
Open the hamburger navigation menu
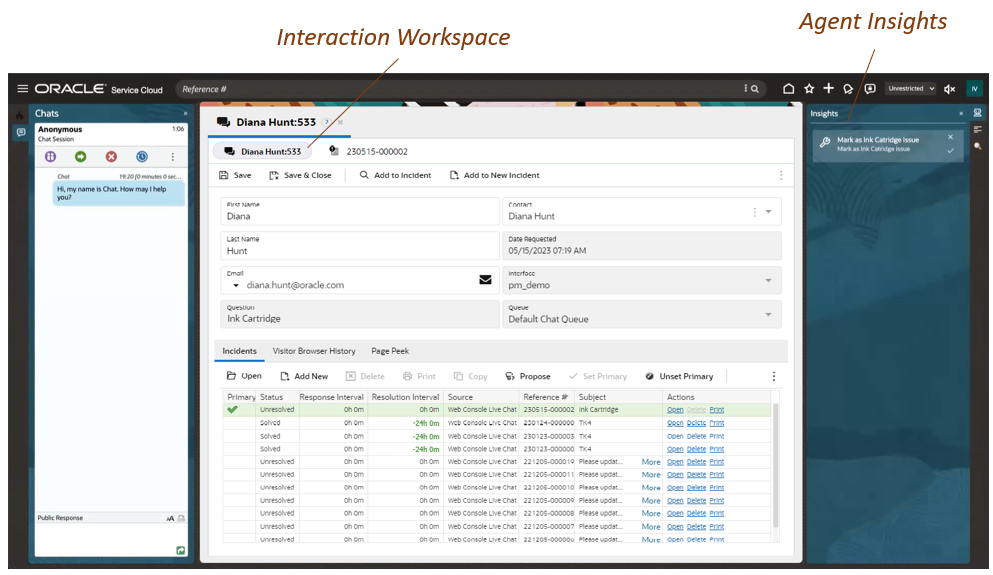coord(22,89)
